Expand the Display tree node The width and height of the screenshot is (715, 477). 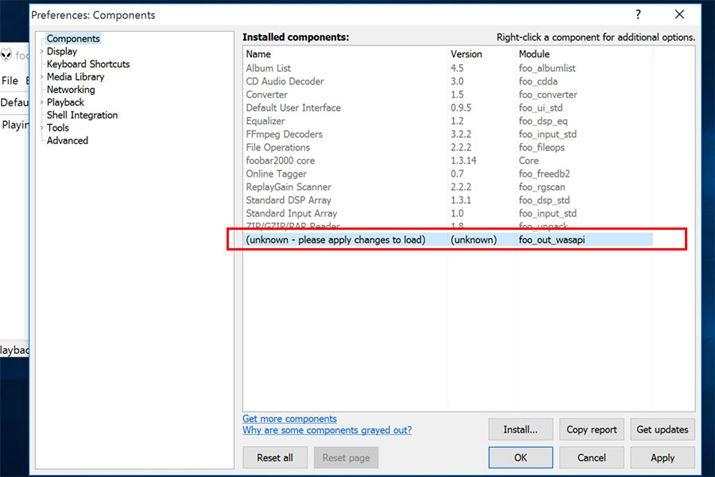(41, 51)
